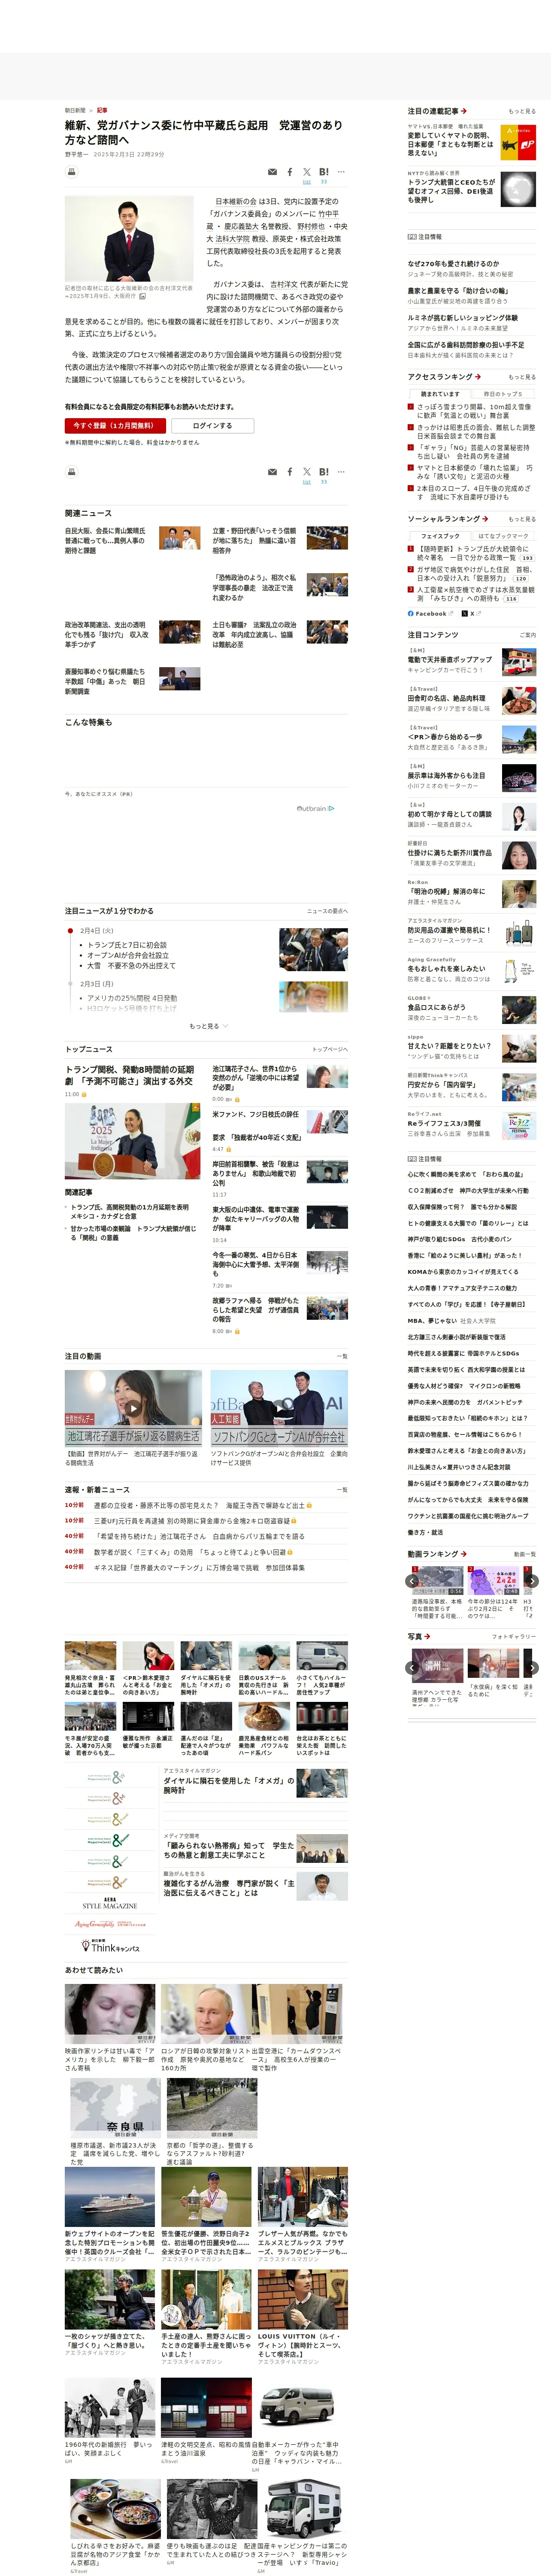Click the Outbrain logo
This screenshot has width=551, height=2576.
point(315,808)
